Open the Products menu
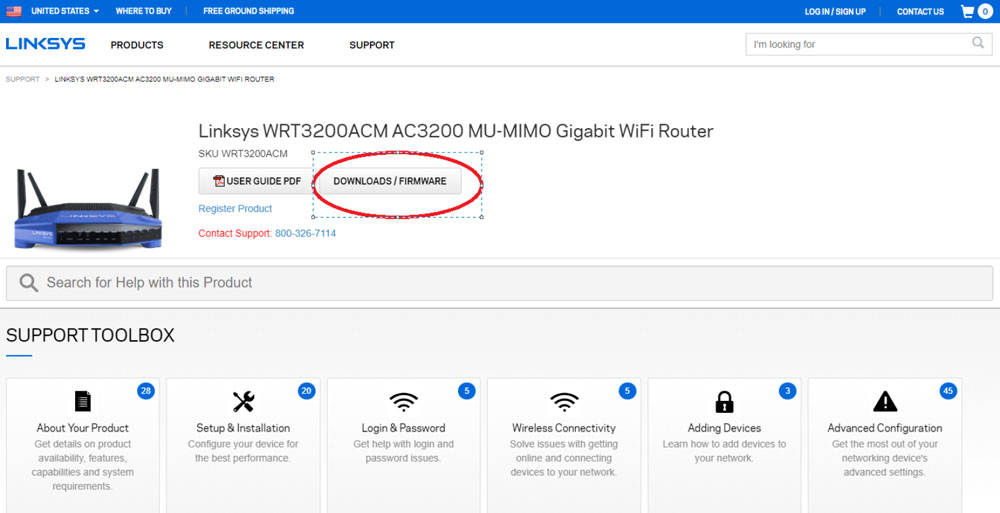 [x=137, y=45]
